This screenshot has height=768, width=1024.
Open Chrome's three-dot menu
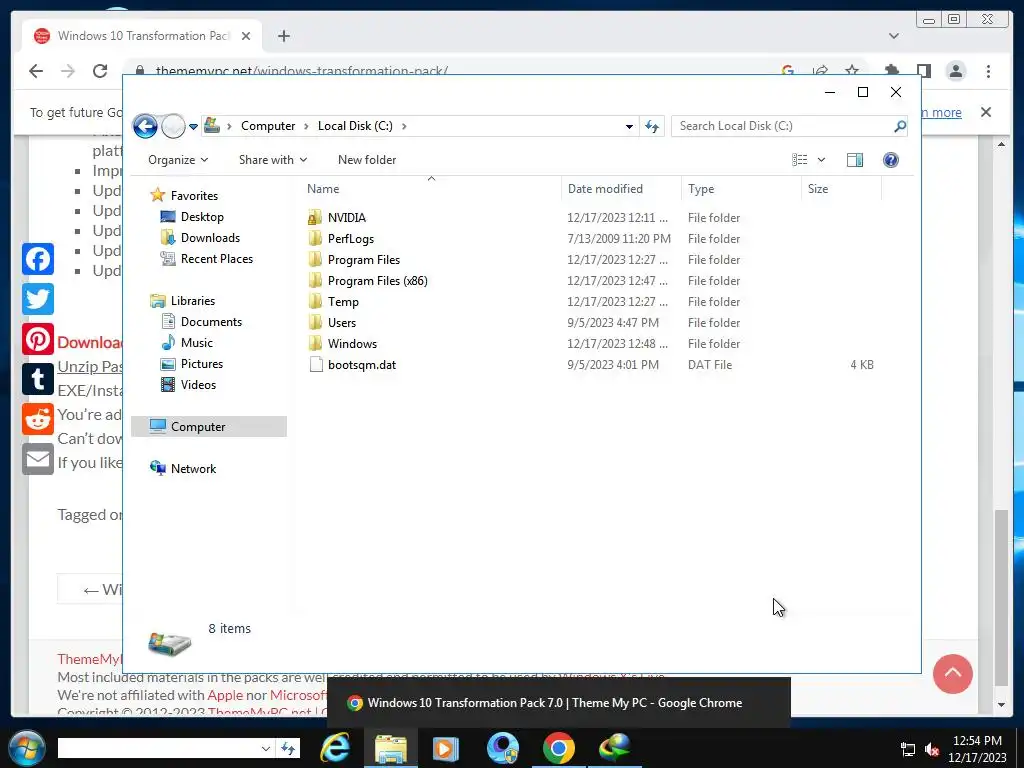tap(988, 71)
